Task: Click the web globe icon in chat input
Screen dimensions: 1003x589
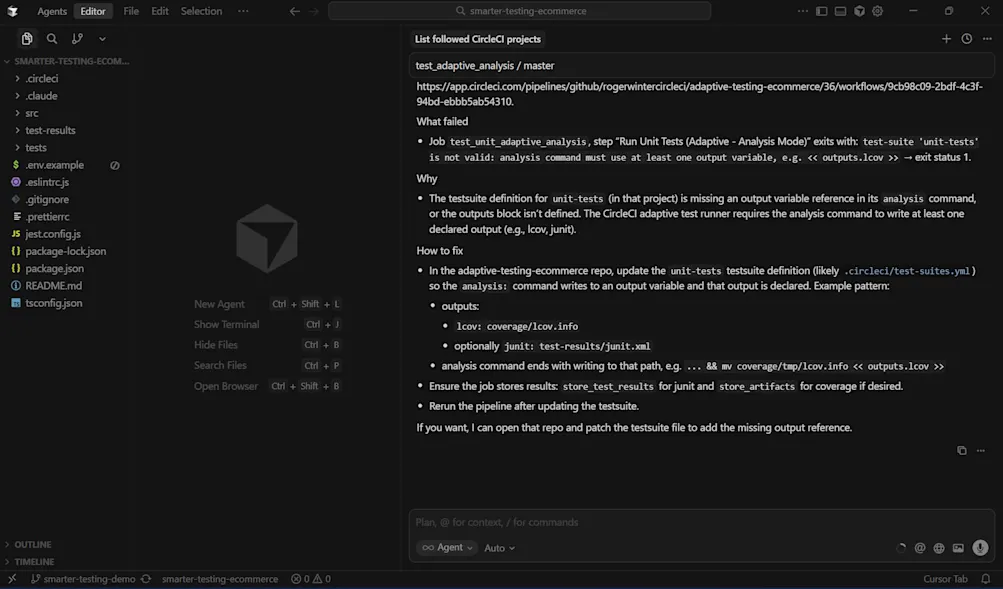Action: click(x=939, y=547)
